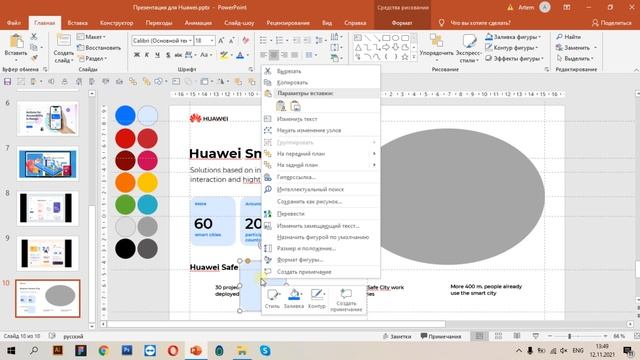Select the green color circle
Image resolution: width=640 pixels, height=360 pixels.
[x=125, y=204]
